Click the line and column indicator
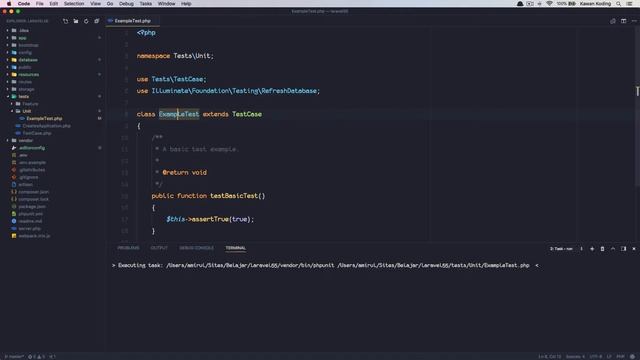 coord(549,357)
